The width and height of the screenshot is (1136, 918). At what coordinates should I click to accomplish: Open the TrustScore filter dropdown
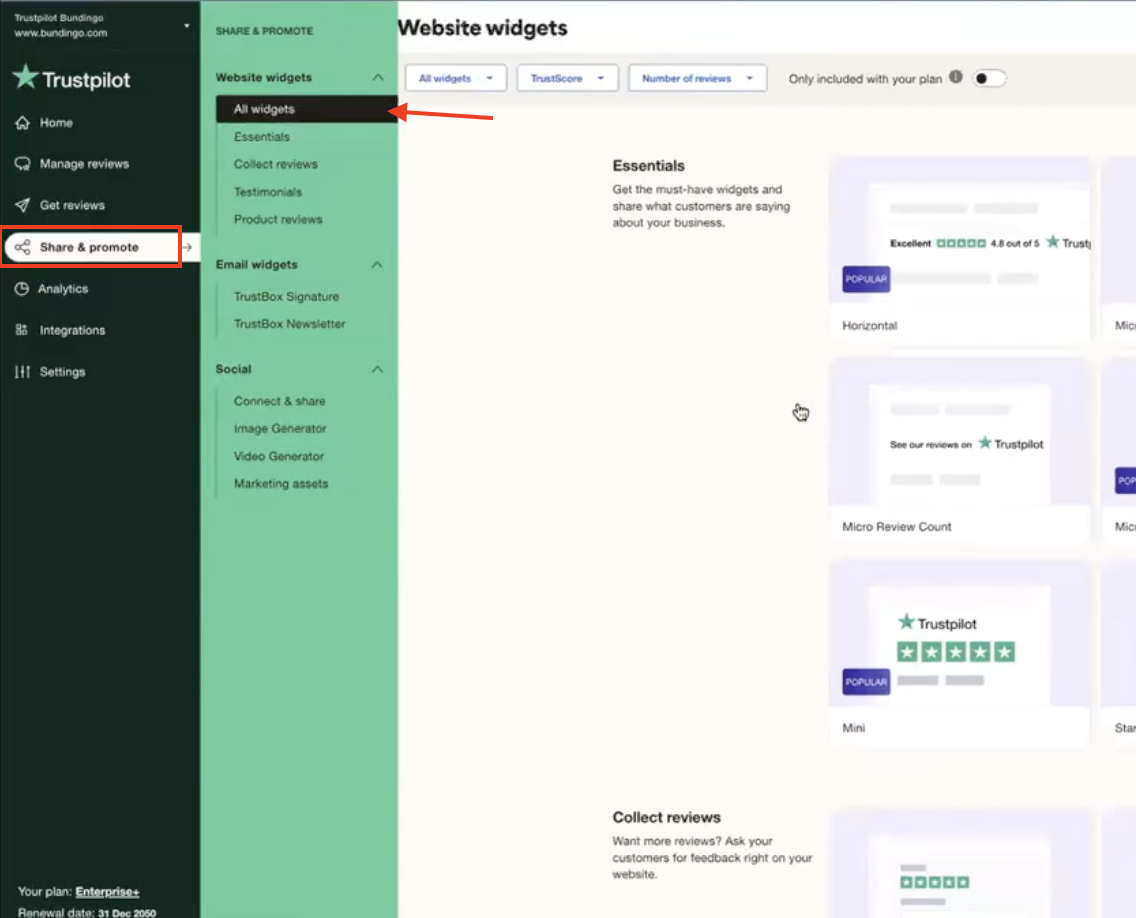[567, 78]
